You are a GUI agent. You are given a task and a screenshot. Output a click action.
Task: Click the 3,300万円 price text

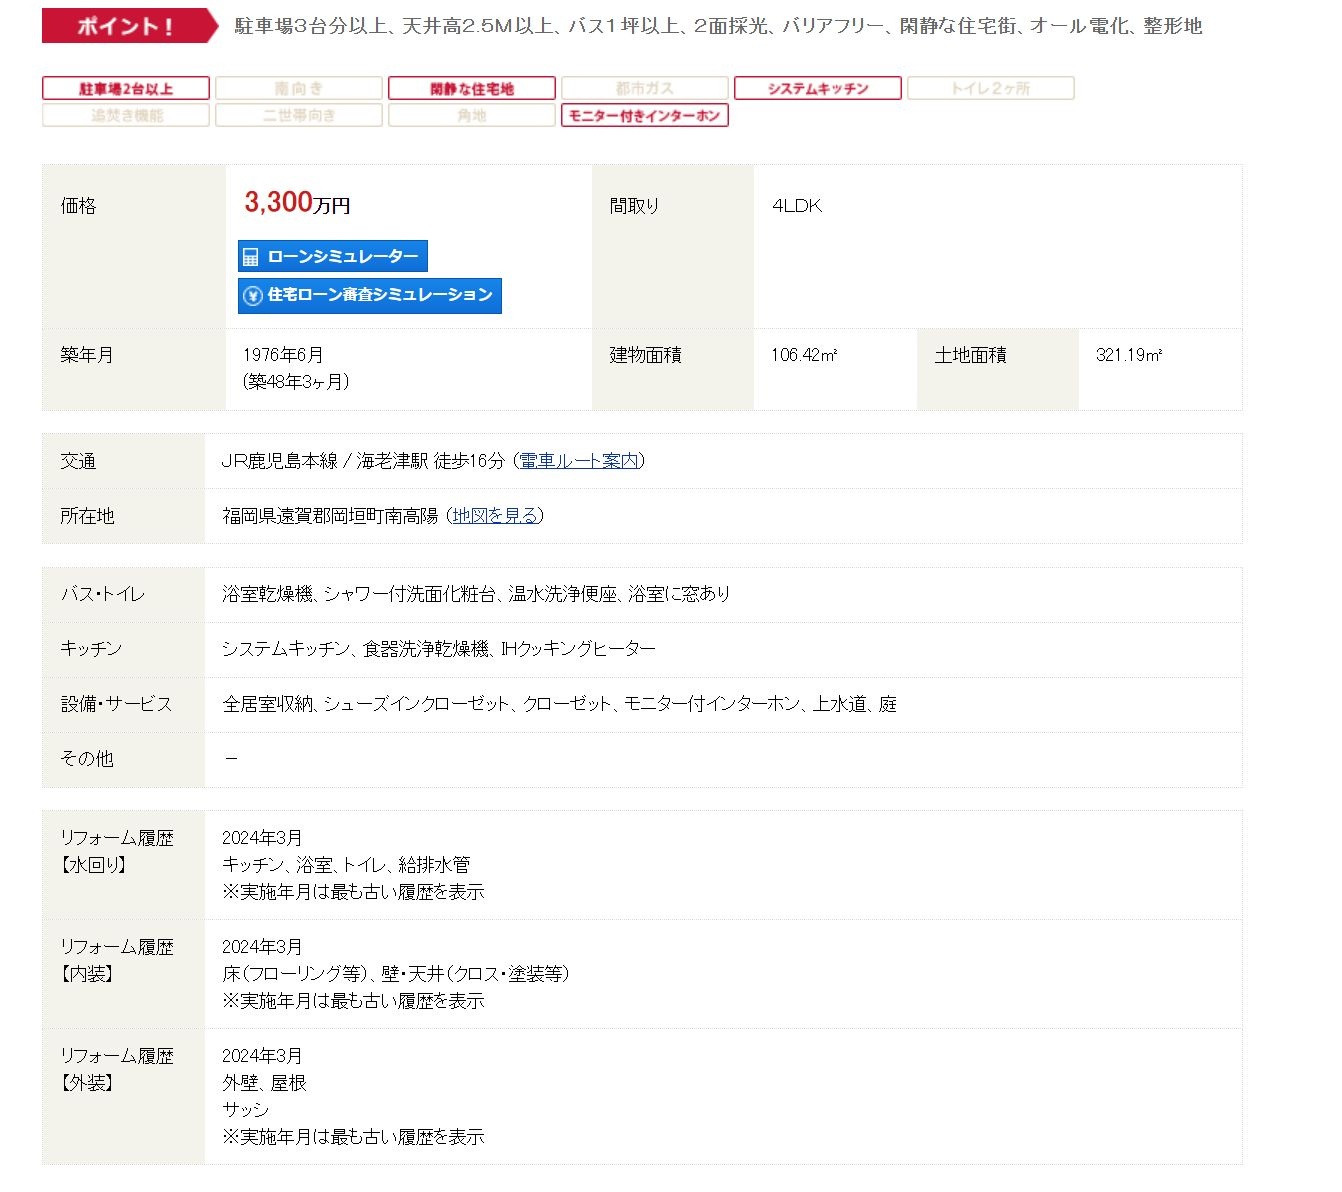coord(297,203)
